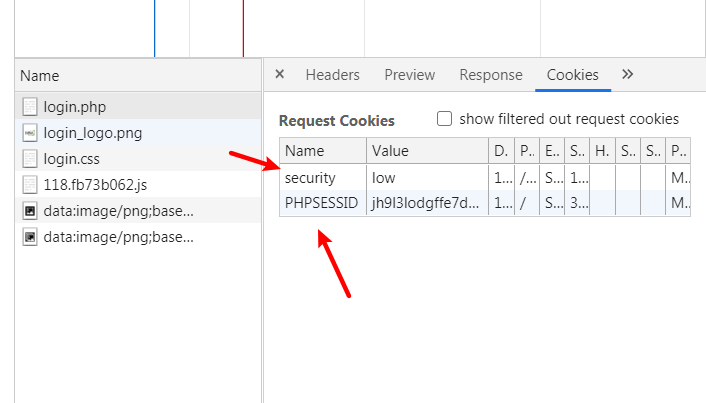The height and width of the screenshot is (403, 706).
Task: Select the security cookie row
Action: click(x=485, y=177)
